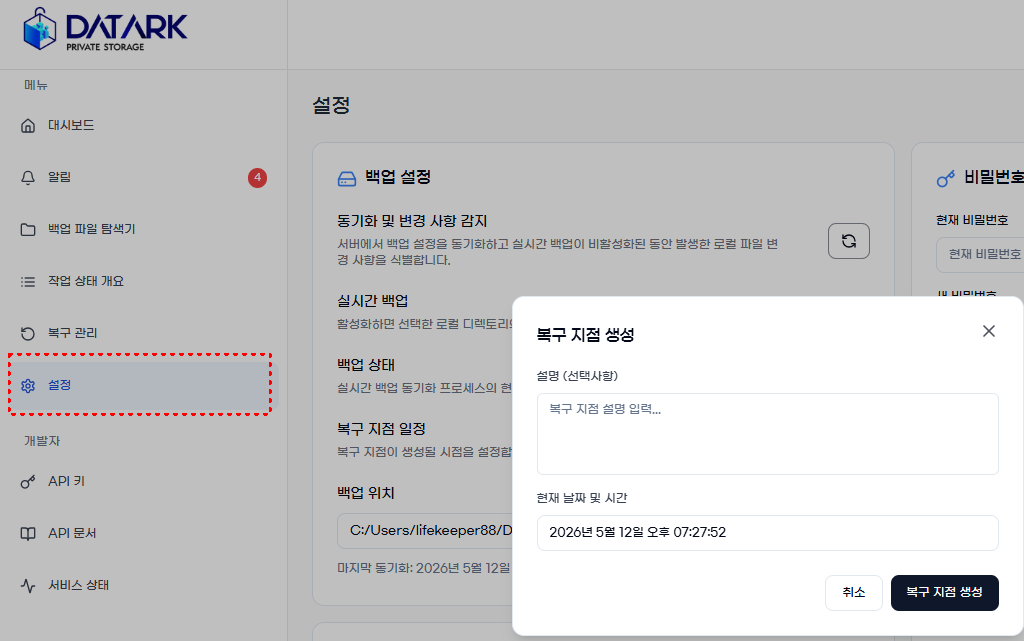
Task: Click the 복구 관리 restore icon
Action: click(27, 334)
